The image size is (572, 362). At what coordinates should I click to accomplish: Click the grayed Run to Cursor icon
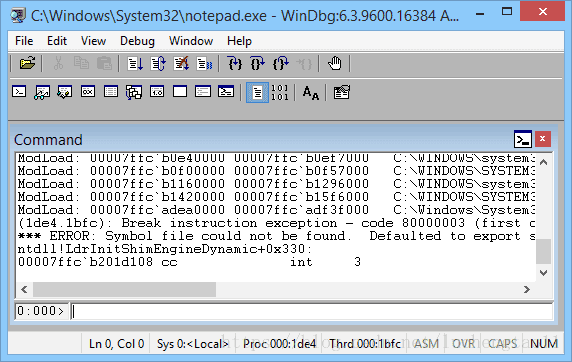304,63
